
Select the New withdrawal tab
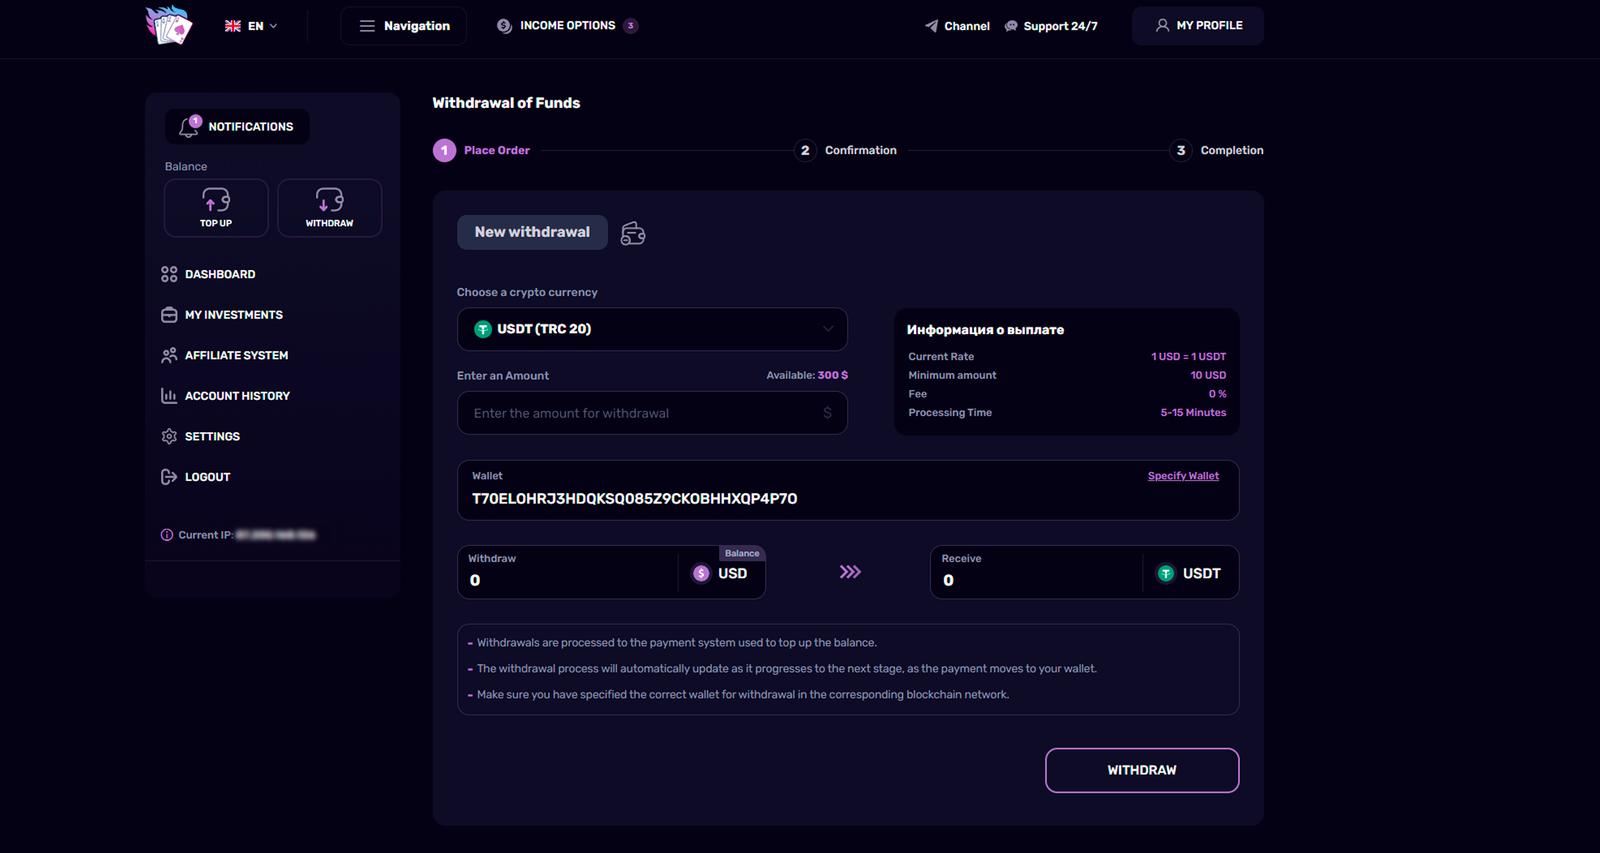tap(532, 232)
